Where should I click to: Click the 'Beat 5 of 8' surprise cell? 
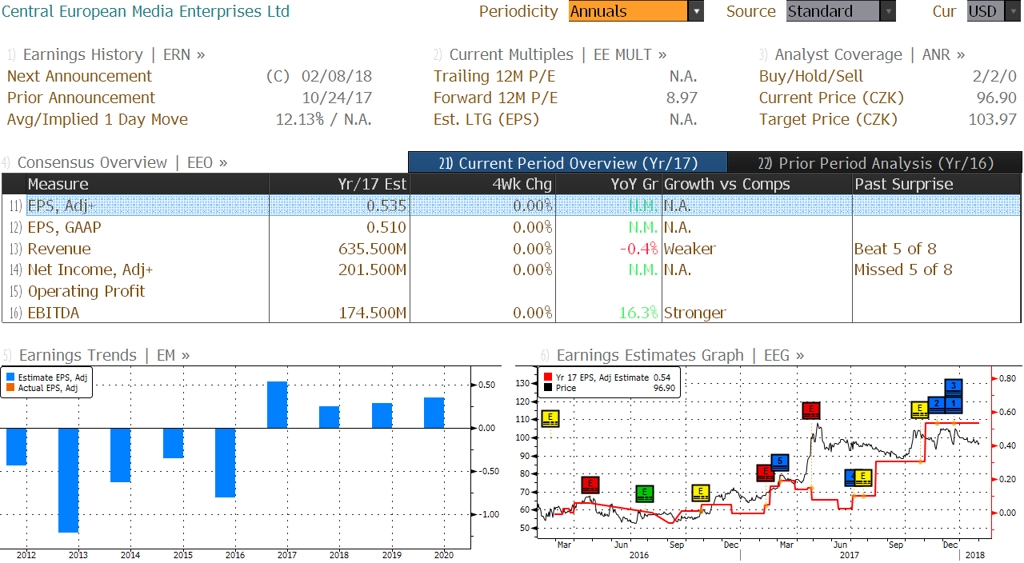[x=895, y=249]
